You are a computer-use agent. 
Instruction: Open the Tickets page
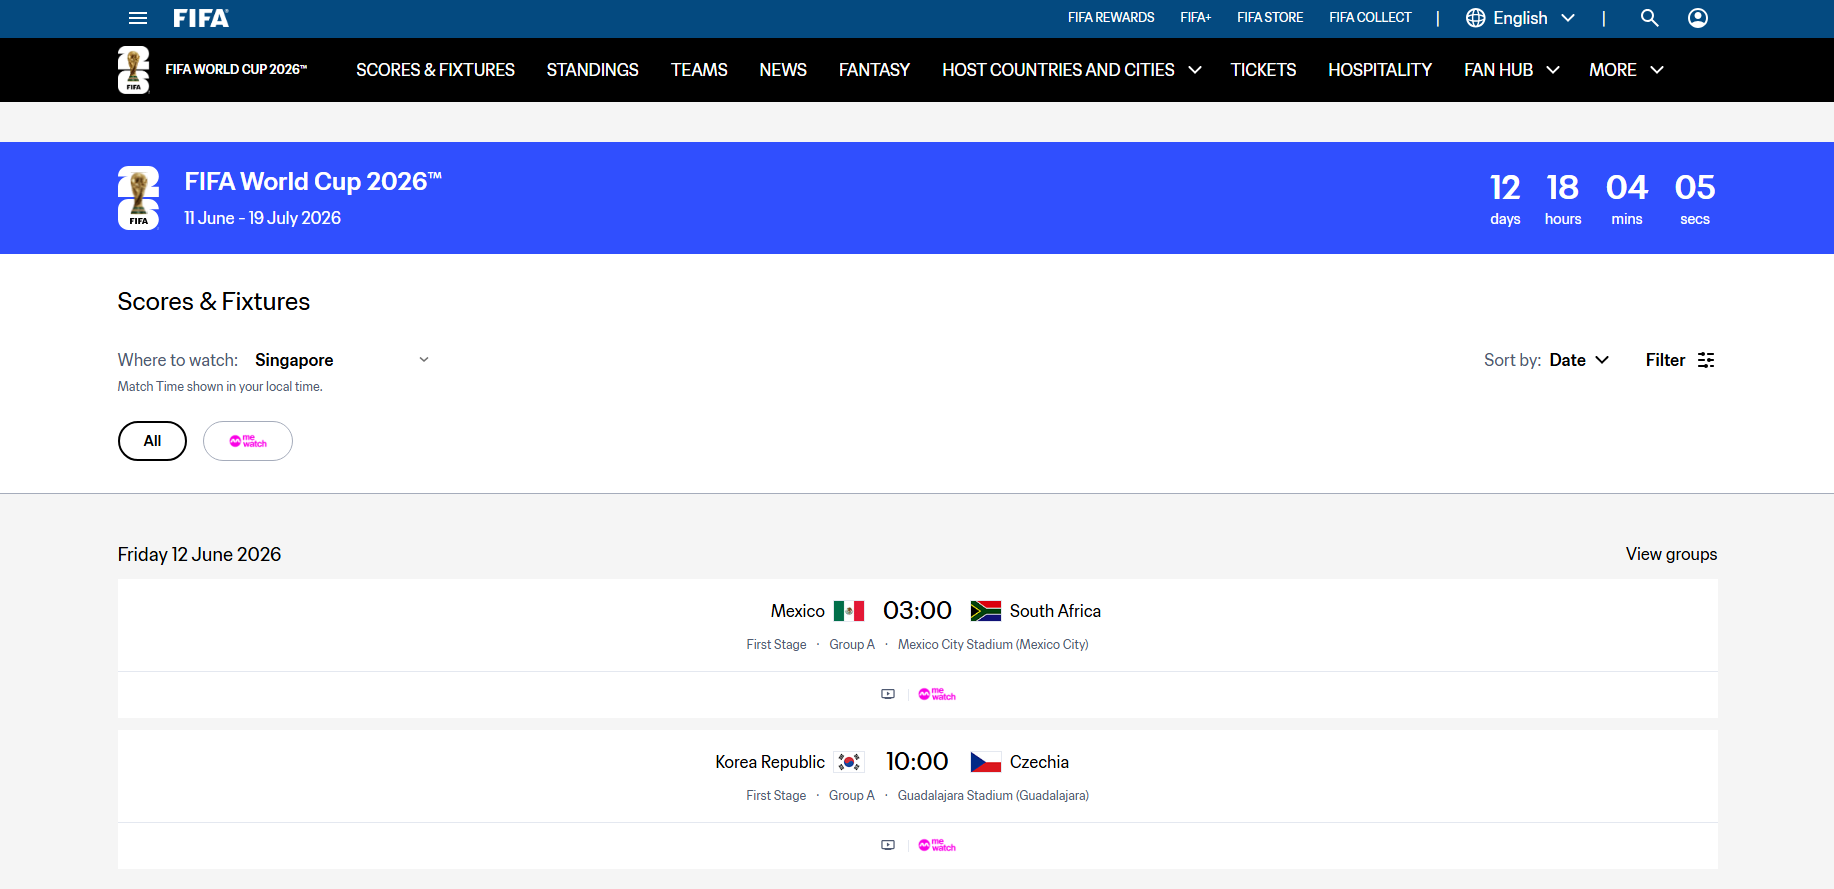pyautogui.click(x=1263, y=70)
